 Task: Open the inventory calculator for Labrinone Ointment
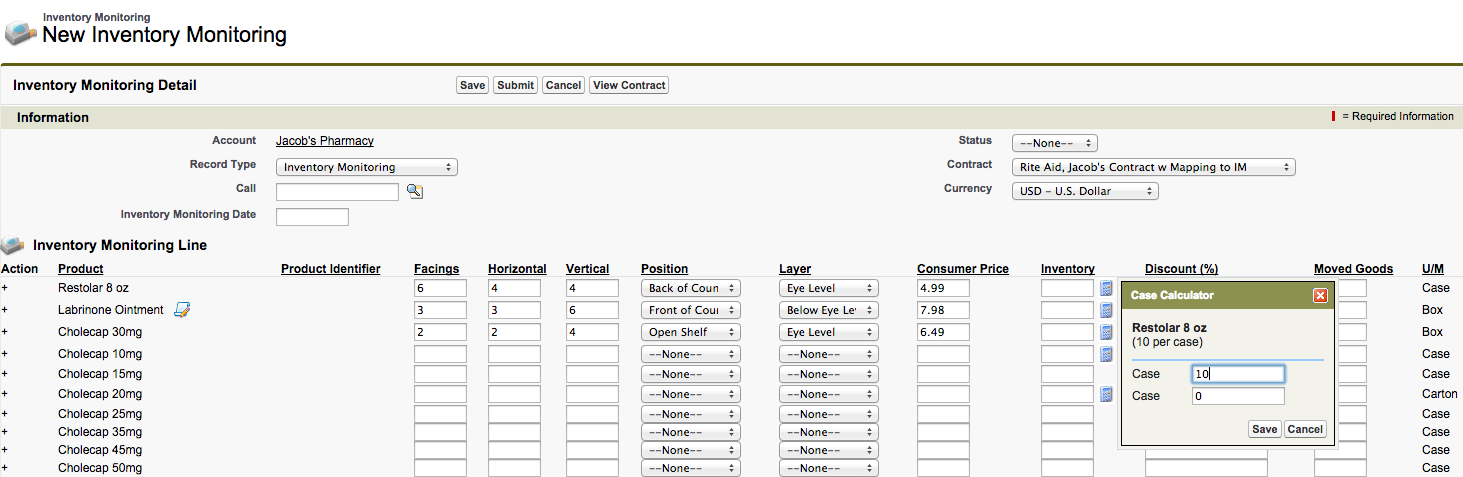1106,310
